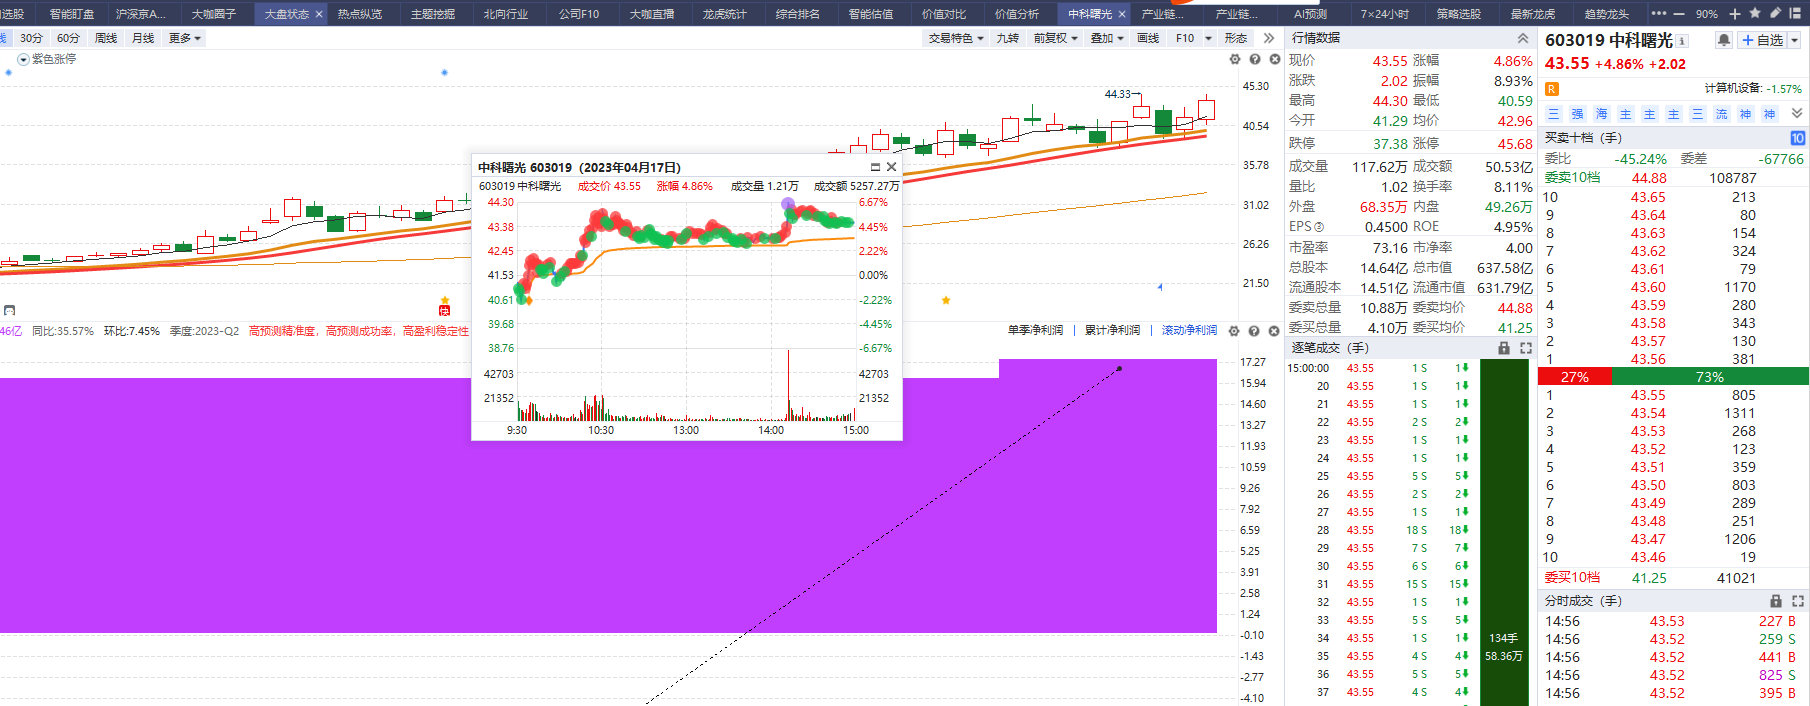Add stock to watchlist with 自选 button
1810x706 pixels.
(x=1763, y=40)
